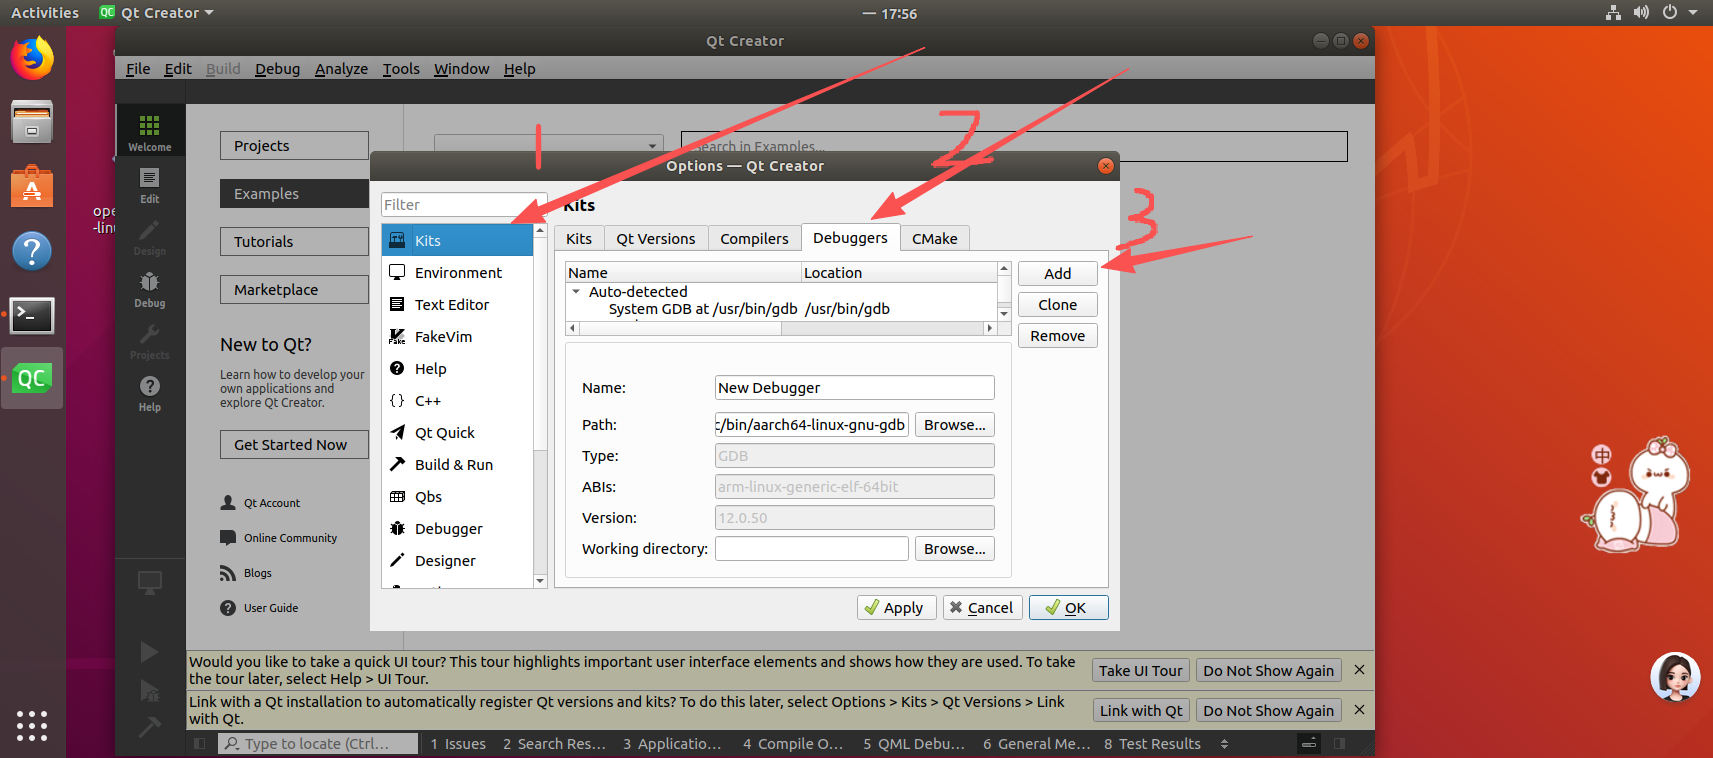The width and height of the screenshot is (1713, 758).
Task: Open the Analyze menu
Action: point(341,69)
